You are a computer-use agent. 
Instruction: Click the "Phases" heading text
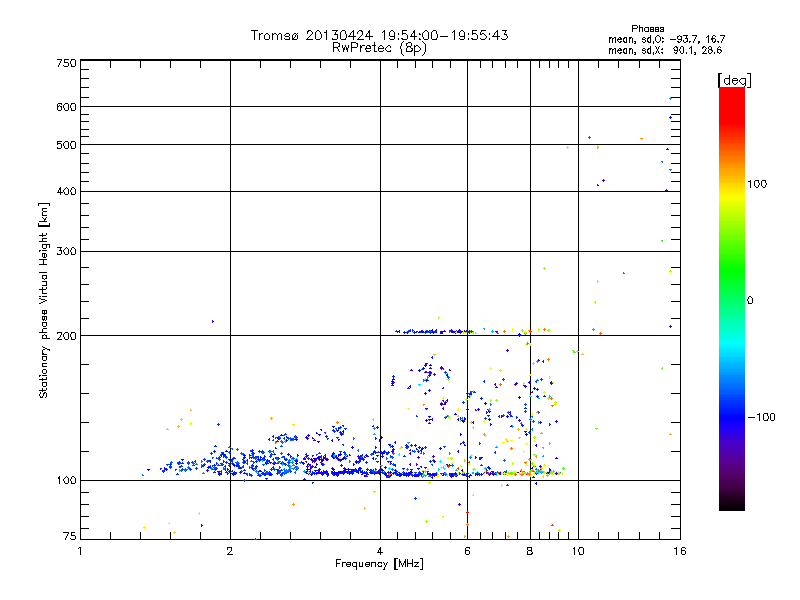pyautogui.click(x=647, y=29)
